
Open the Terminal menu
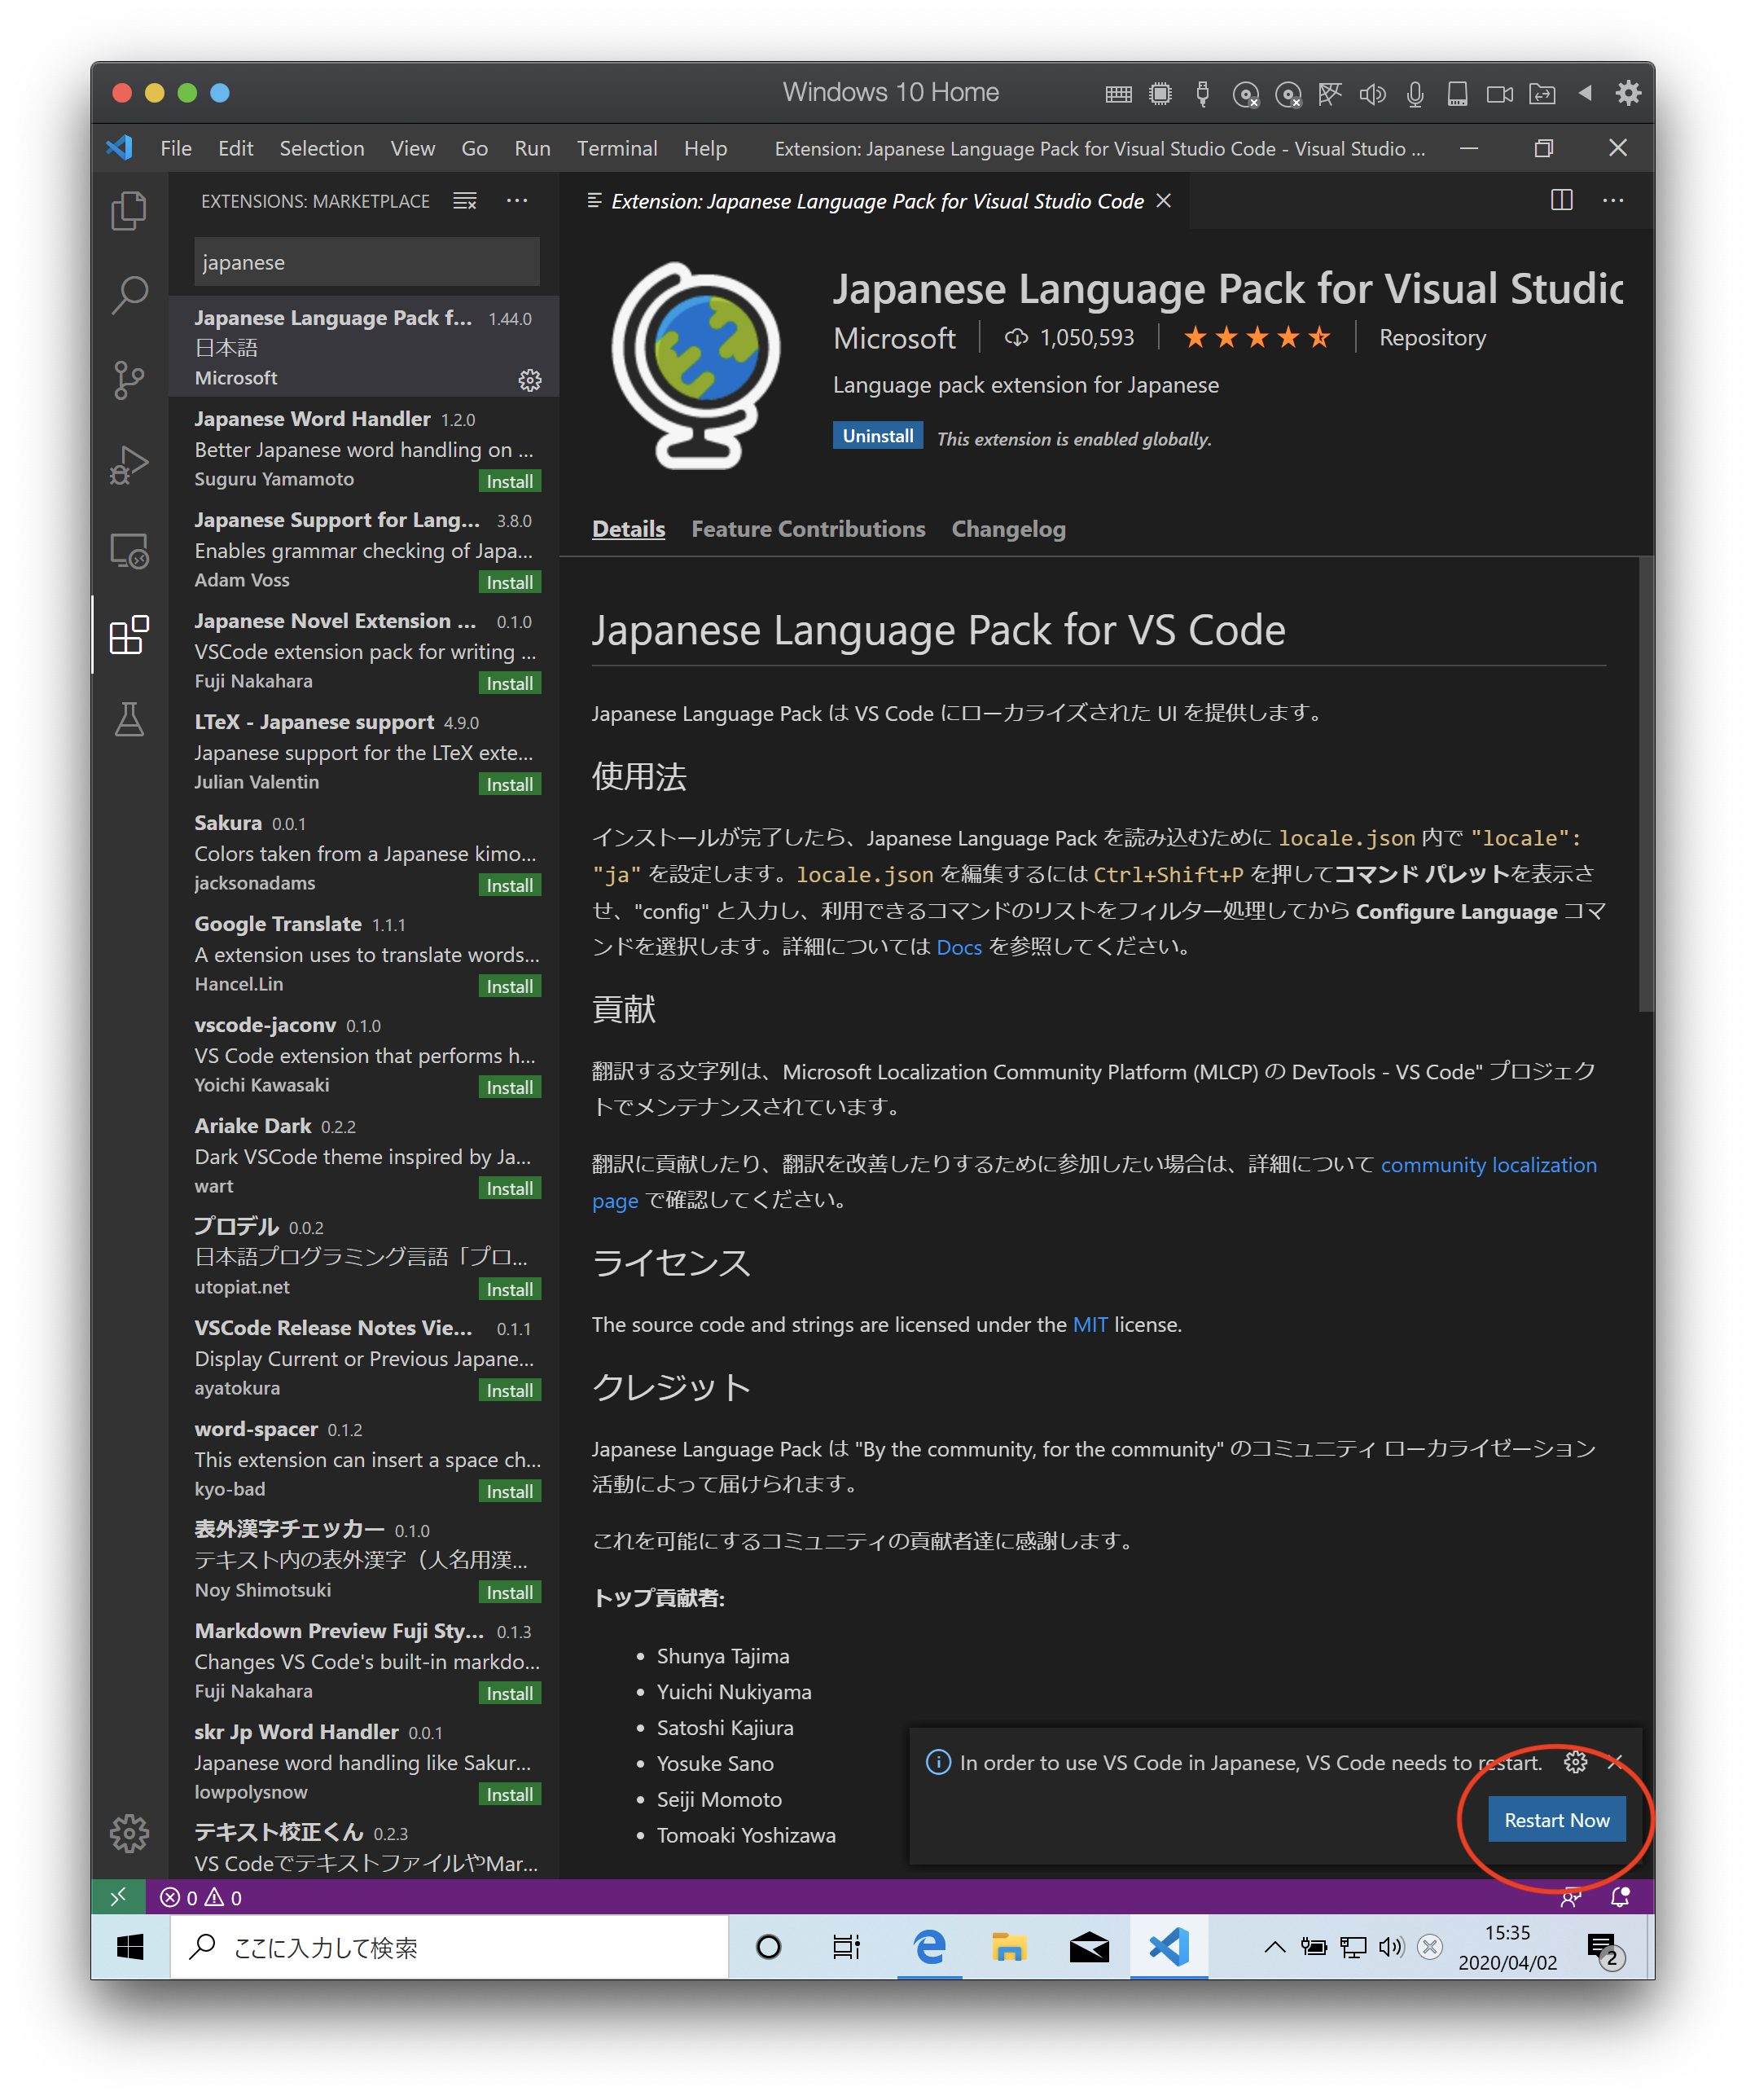pos(617,148)
